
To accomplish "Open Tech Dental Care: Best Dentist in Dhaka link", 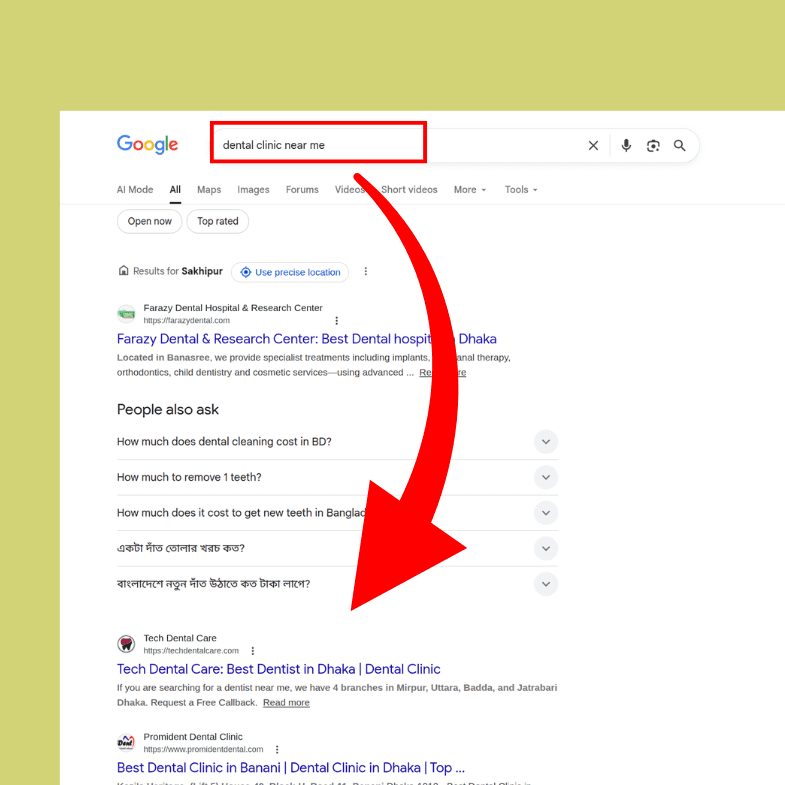I will (x=278, y=669).
